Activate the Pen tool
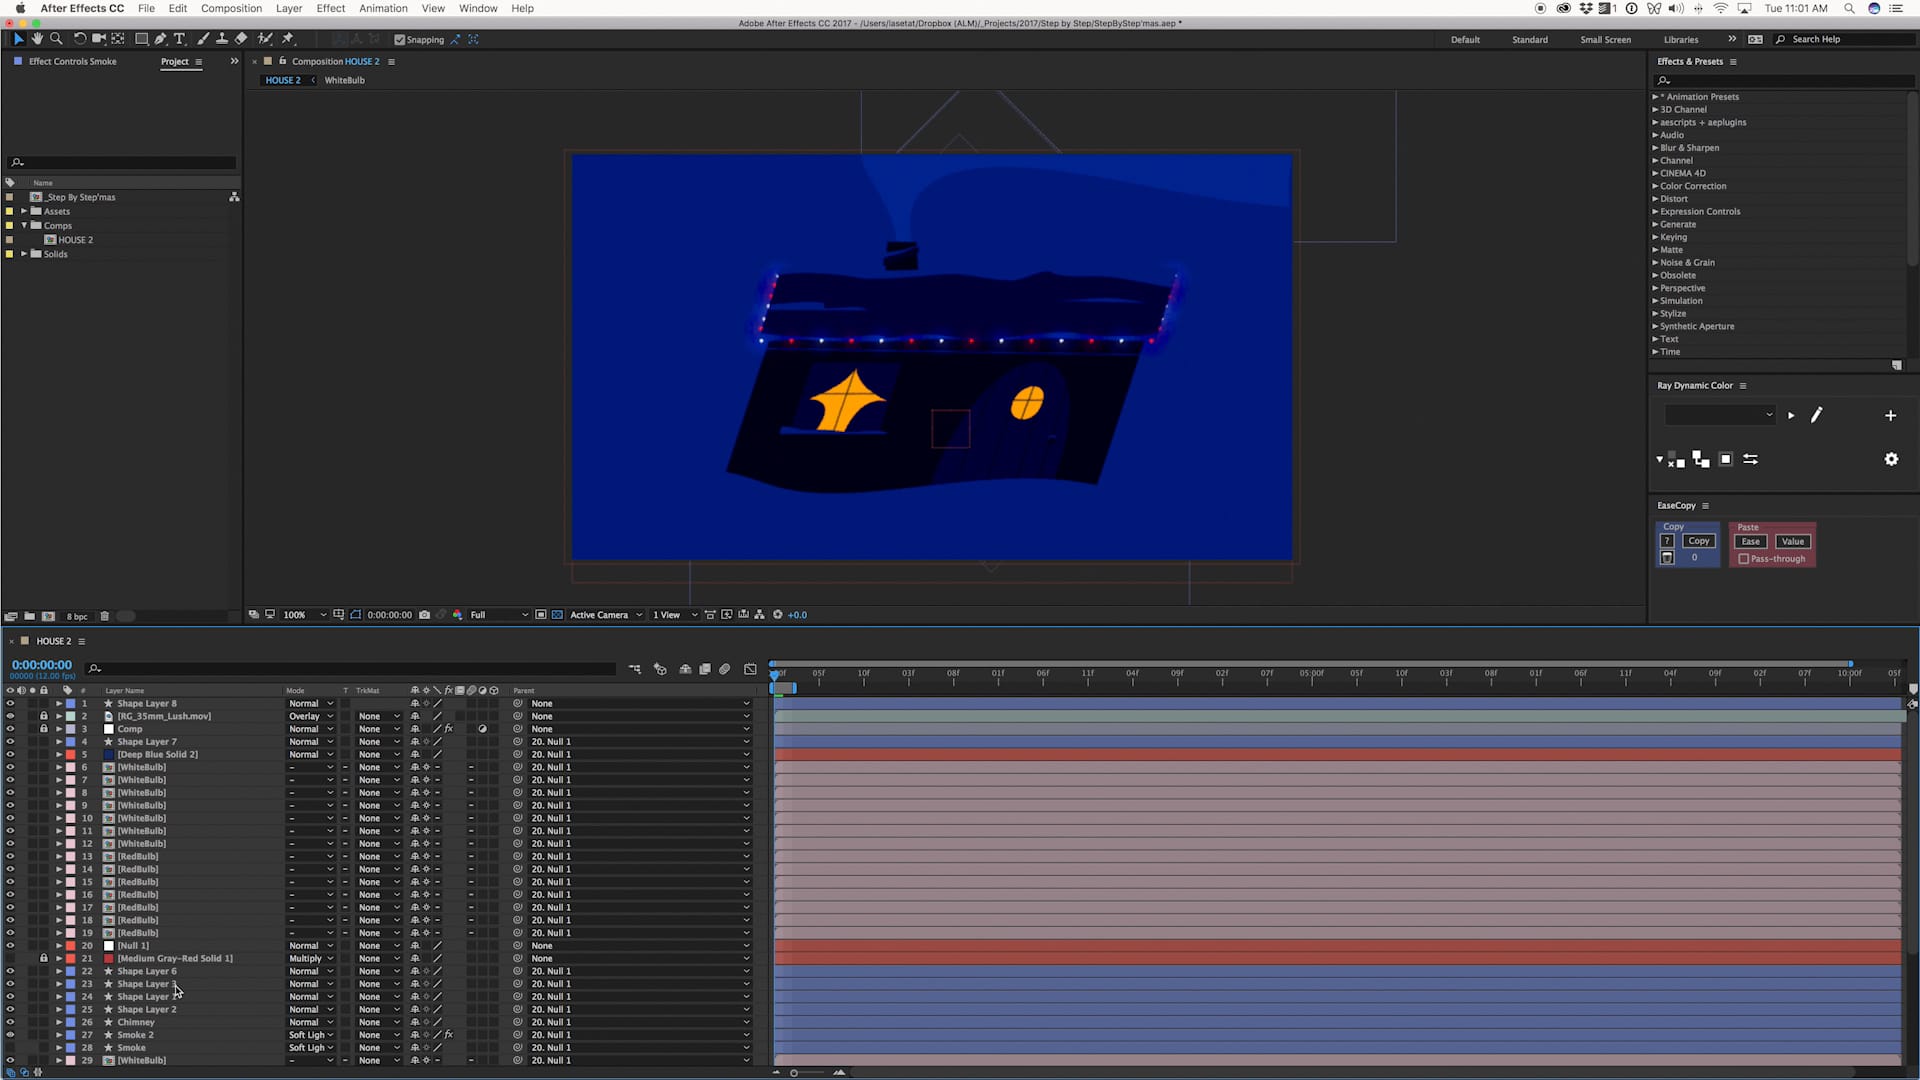The height and width of the screenshot is (1080, 1920). (x=160, y=39)
